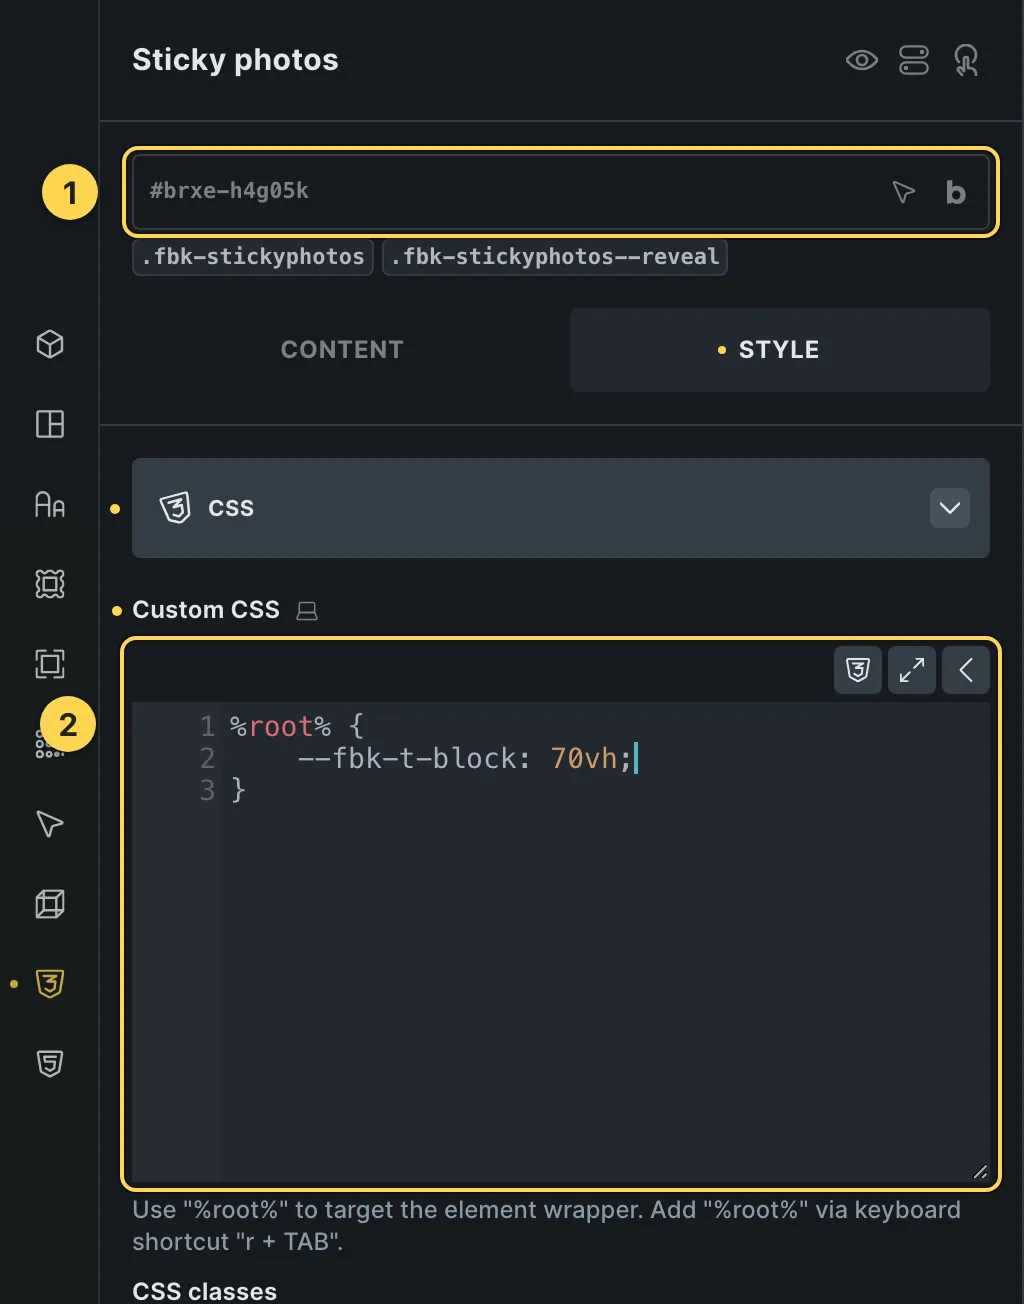Open the Layout panel icon in sidebar
The image size is (1024, 1304).
point(50,424)
